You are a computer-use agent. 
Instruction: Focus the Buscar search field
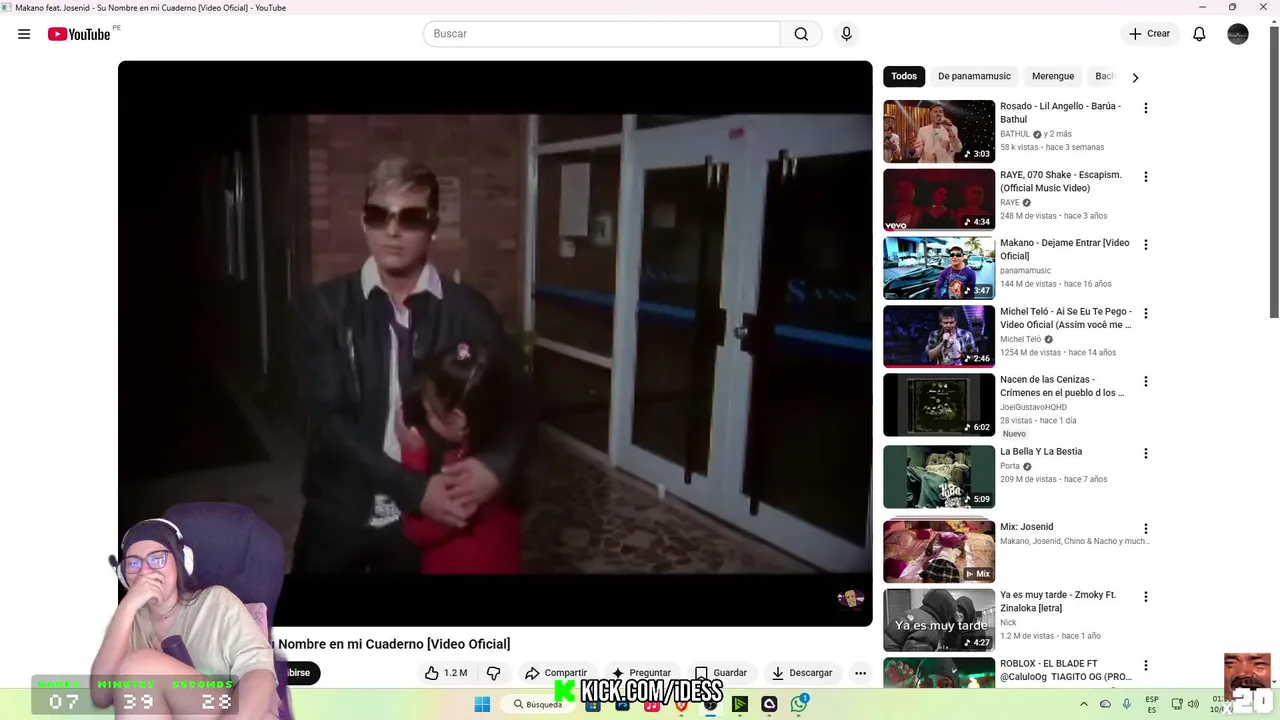(x=602, y=34)
